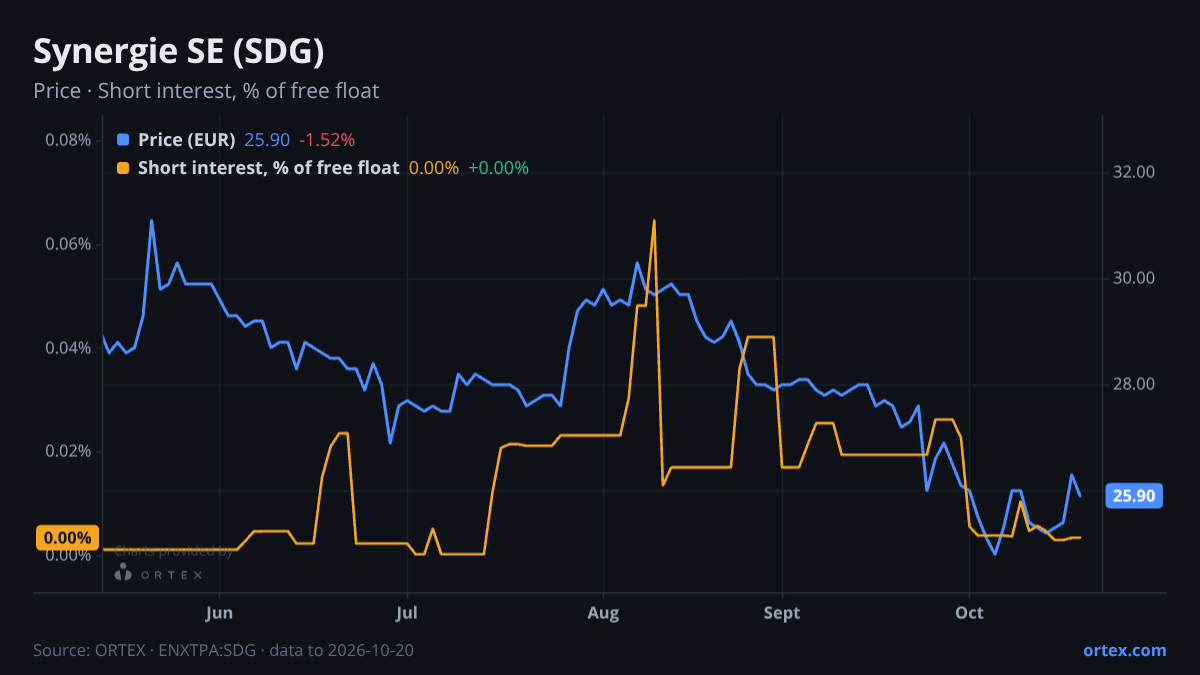The width and height of the screenshot is (1200, 675).
Task: Click the 25.90 price value in legend
Action: click(x=267, y=140)
